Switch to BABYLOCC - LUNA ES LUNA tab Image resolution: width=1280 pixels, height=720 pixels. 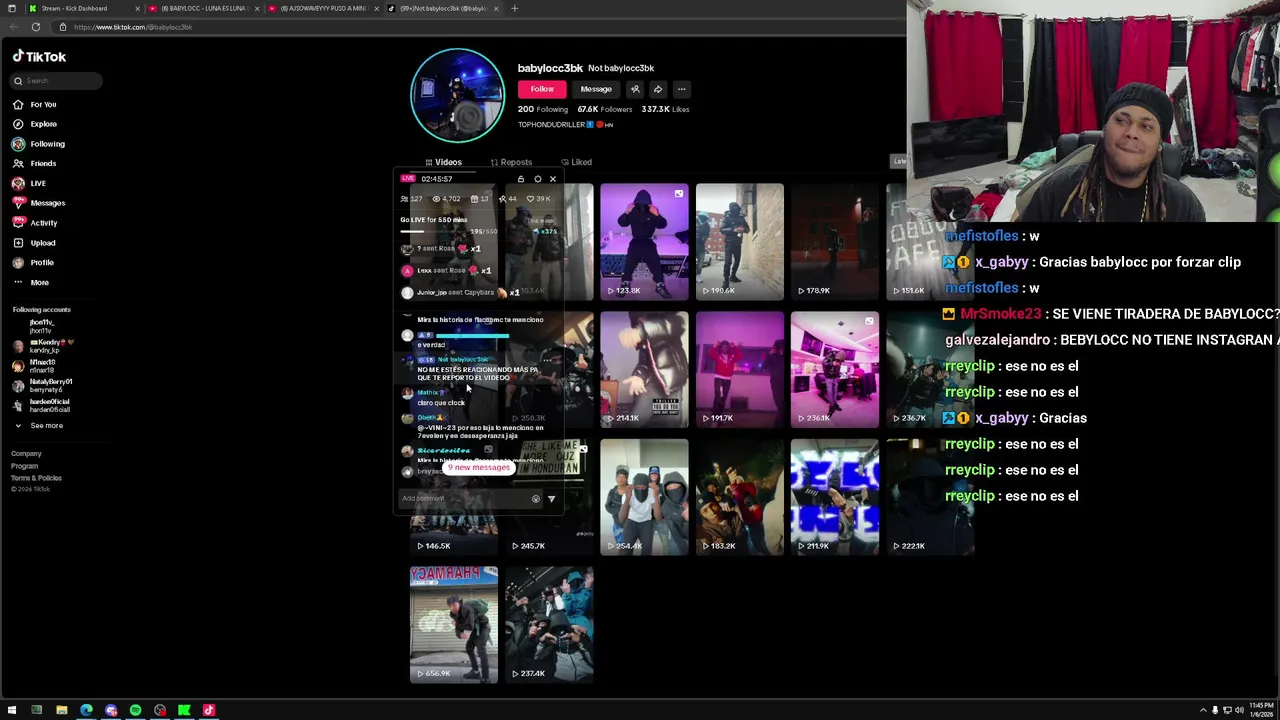pos(204,8)
